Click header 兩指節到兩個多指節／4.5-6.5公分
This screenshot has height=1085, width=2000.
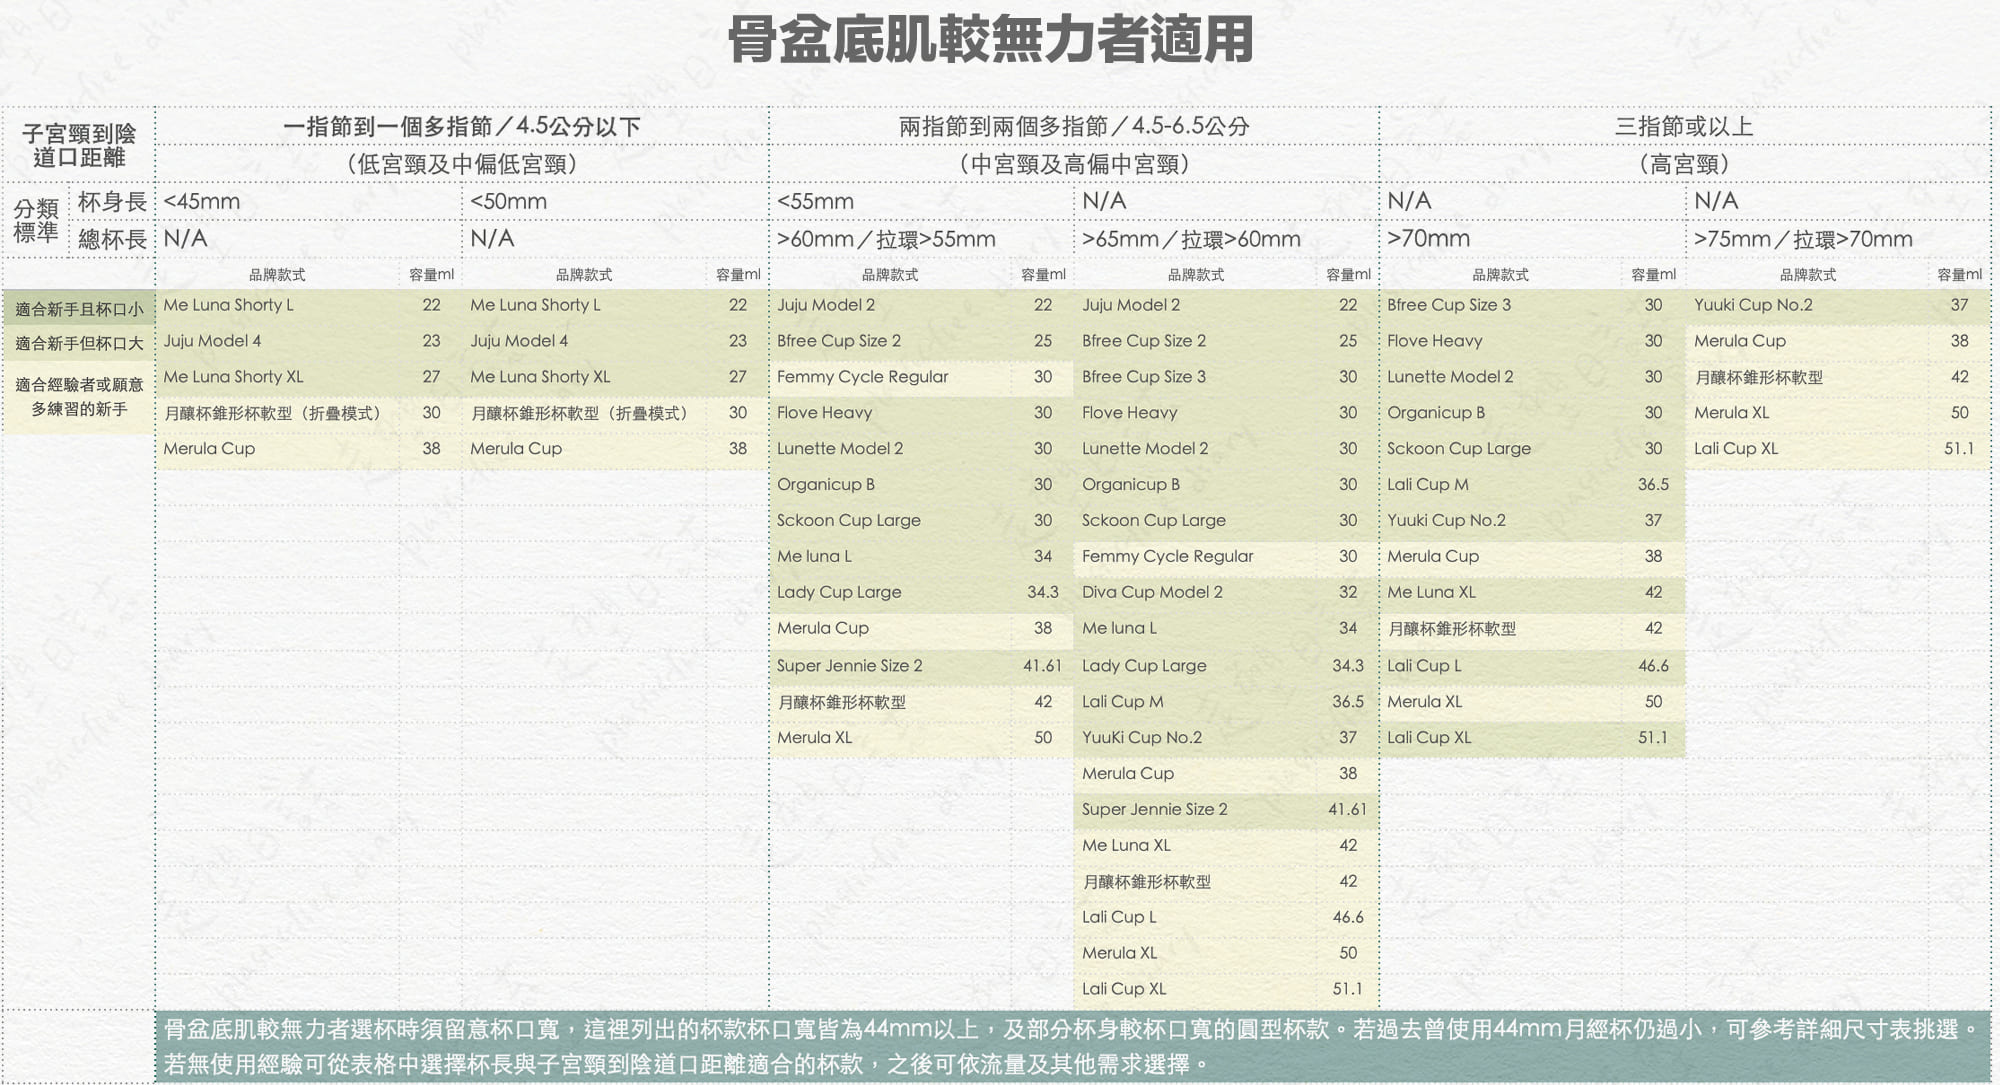[1074, 127]
